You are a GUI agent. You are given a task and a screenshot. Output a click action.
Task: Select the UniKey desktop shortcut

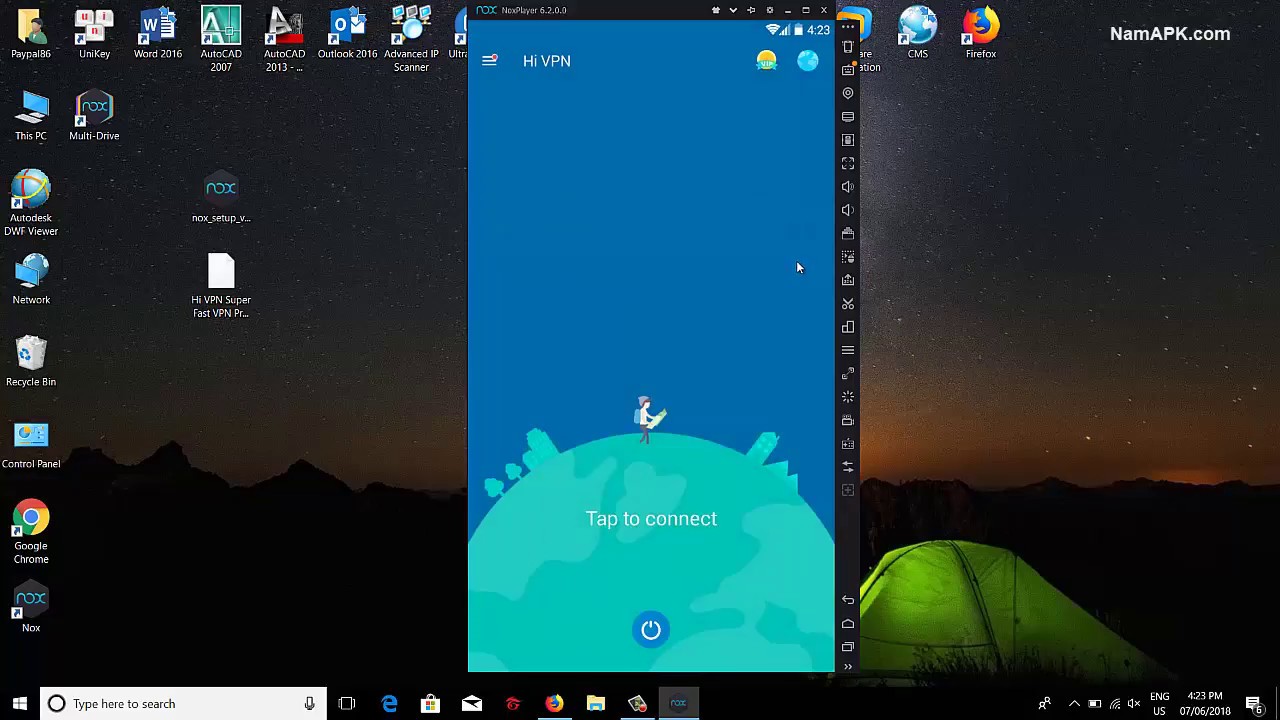point(94,34)
